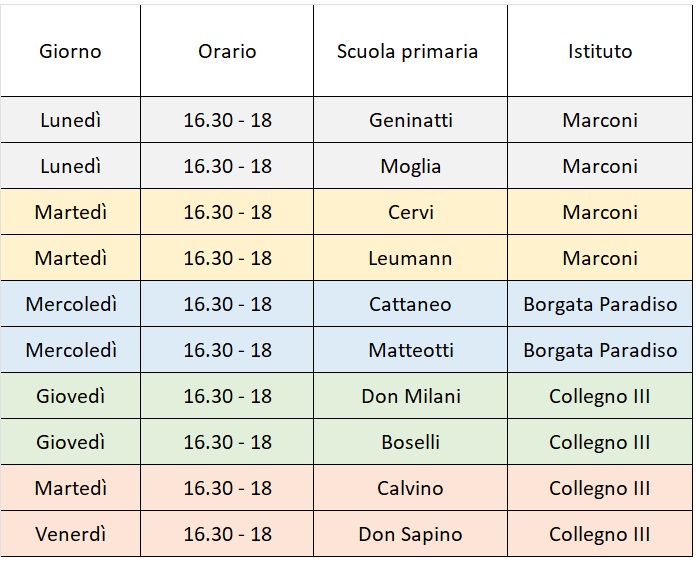Select the Moglia school cell
The height and width of the screenshot is (564, 696).
(410, 166)
